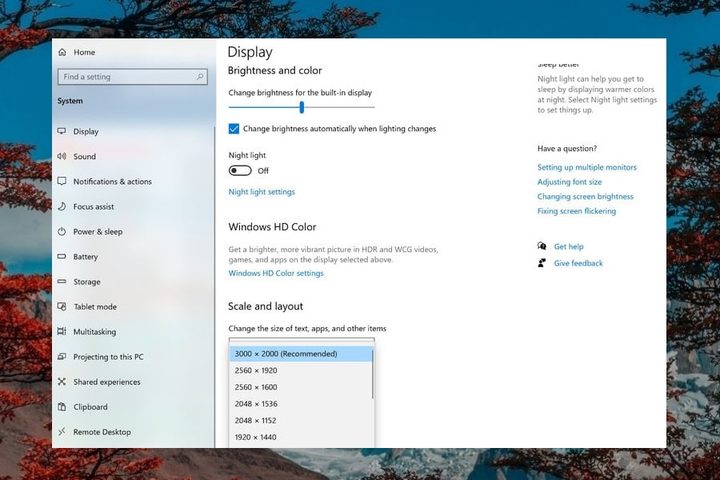Click the search magnifier icon

tap(200, 77)
